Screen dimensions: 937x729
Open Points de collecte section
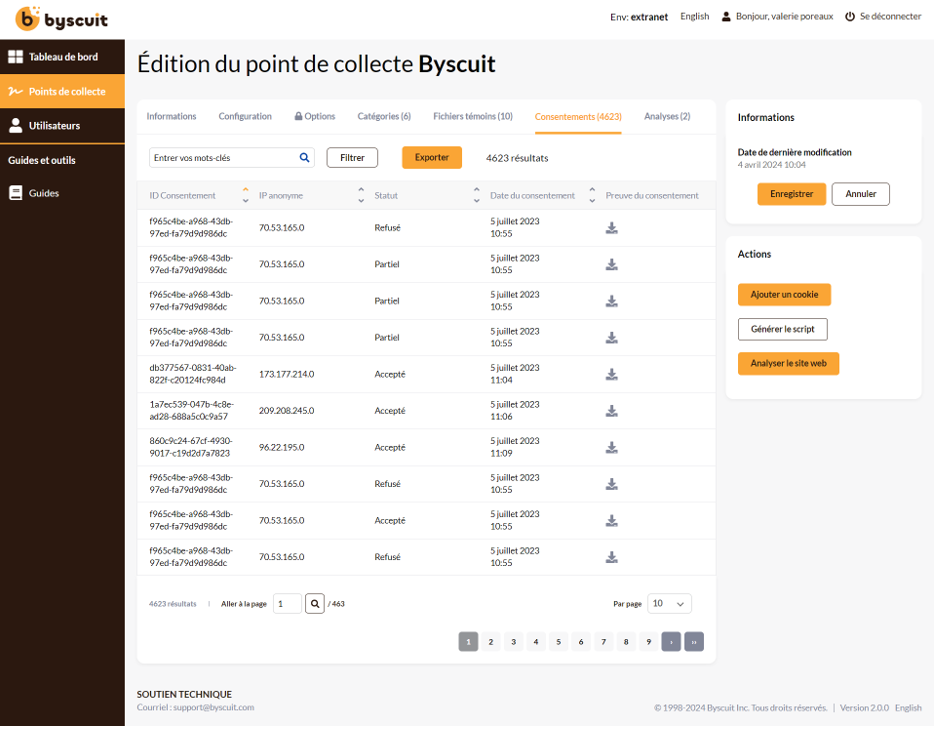62,91
